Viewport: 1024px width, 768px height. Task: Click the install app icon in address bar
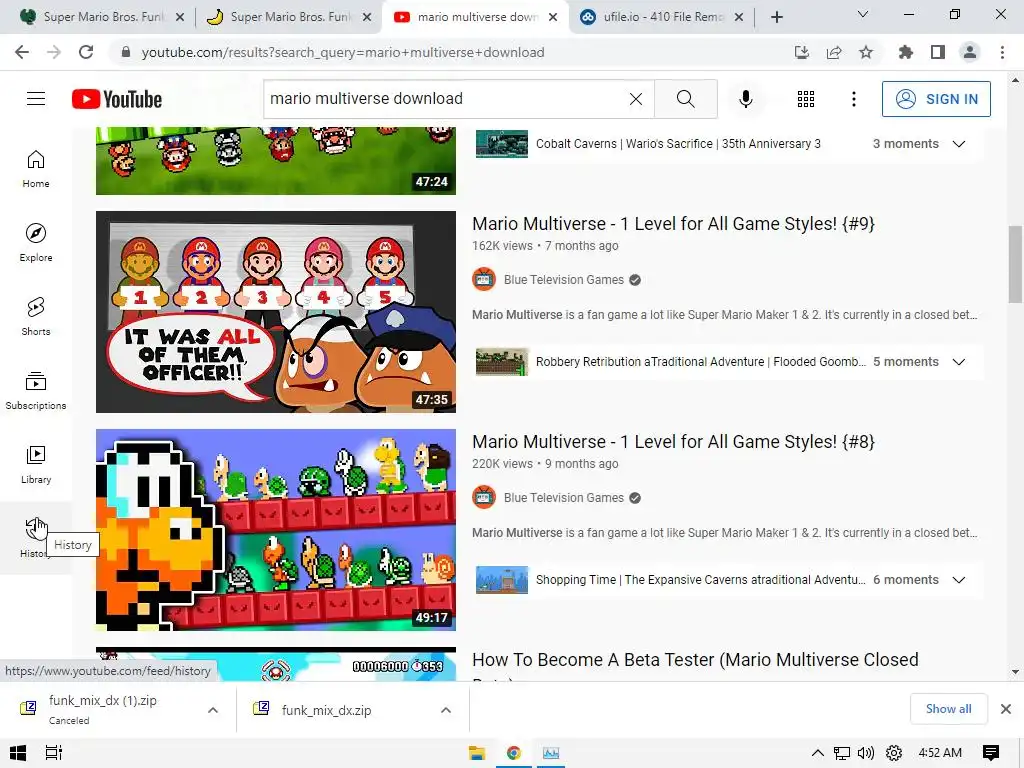[802, 52]
